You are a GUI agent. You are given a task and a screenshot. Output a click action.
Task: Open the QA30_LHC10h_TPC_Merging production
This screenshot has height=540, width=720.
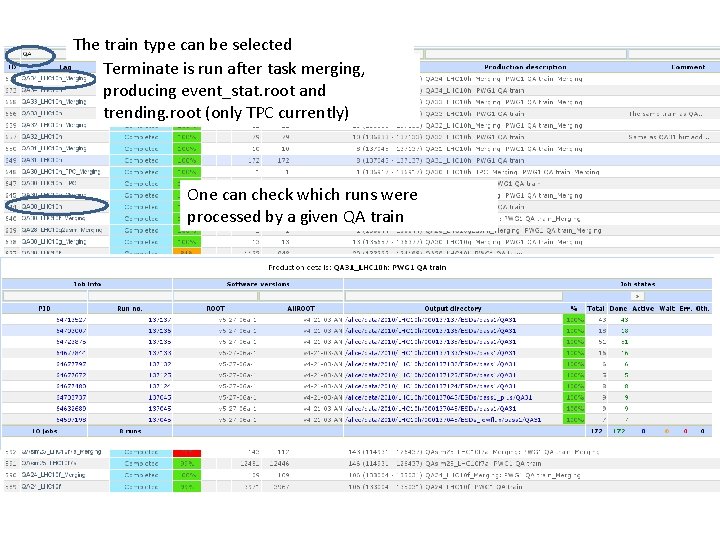(x=61, y=172)
